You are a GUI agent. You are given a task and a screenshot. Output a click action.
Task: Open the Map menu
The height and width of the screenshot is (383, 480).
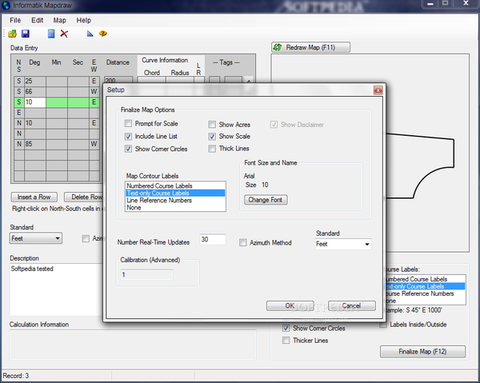click(x=60, y=20)
